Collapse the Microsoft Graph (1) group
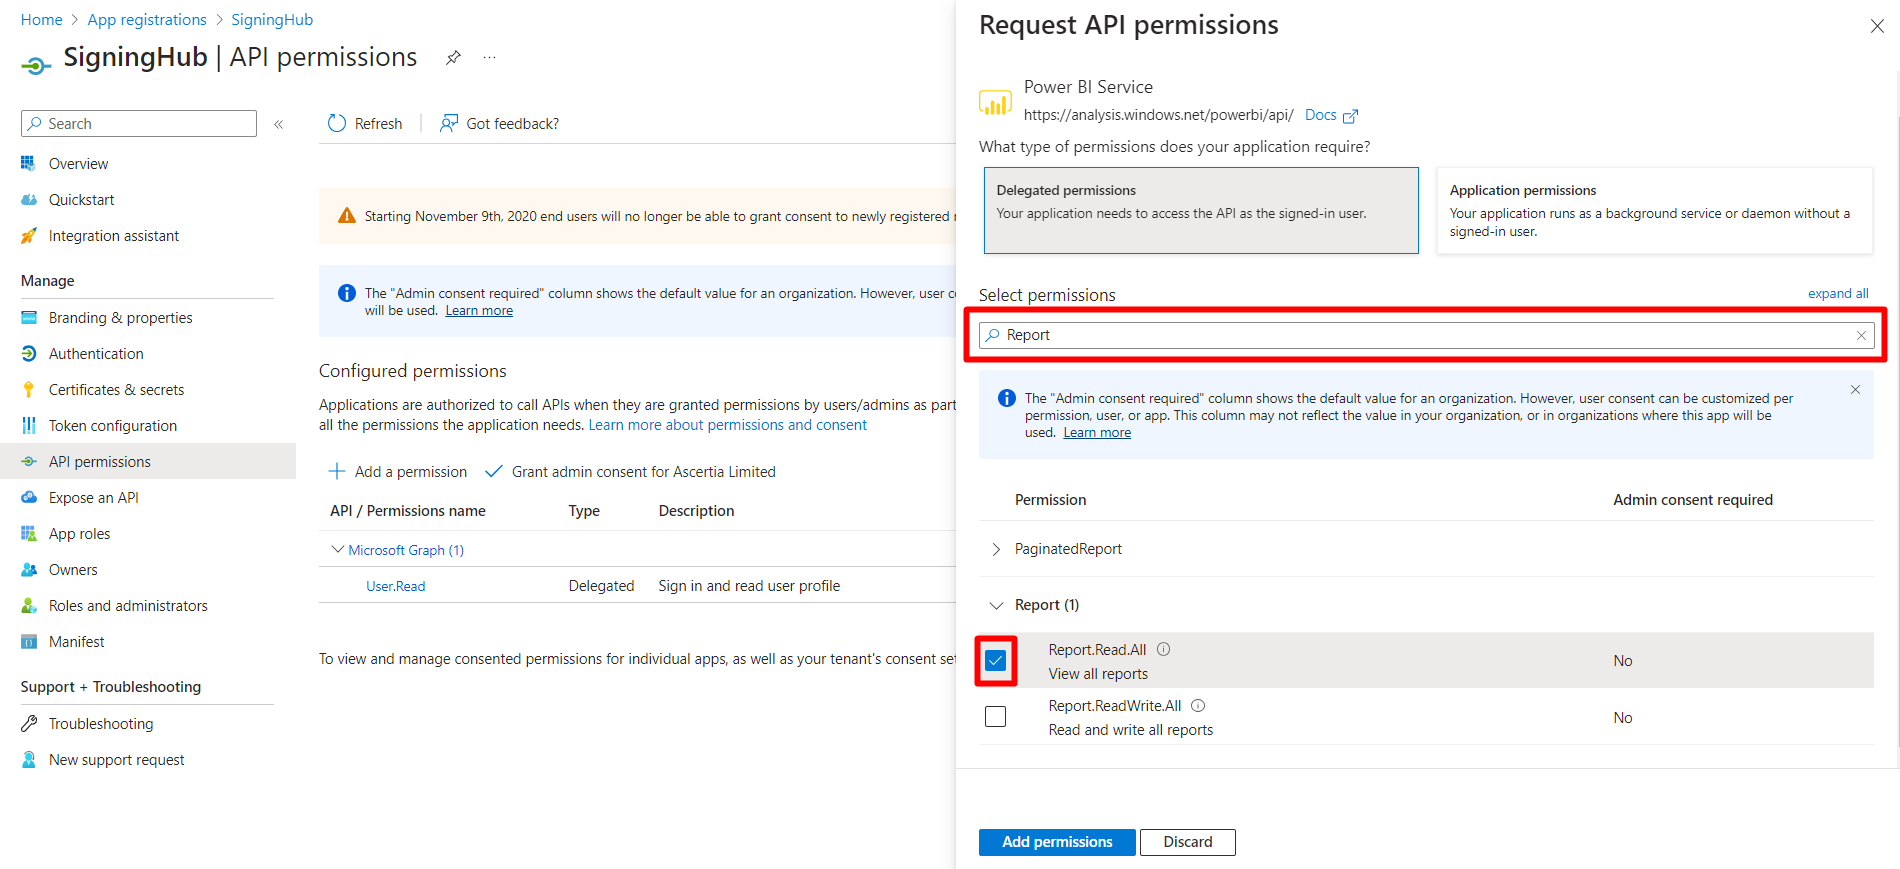 click(338, 549)
